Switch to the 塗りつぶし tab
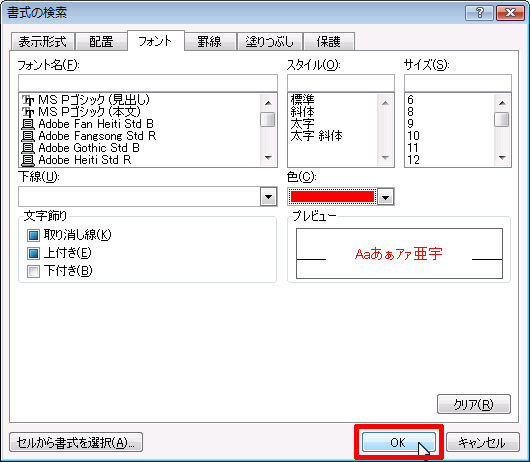This screenshot has width=530, height=462. click(x=270, y=42)
